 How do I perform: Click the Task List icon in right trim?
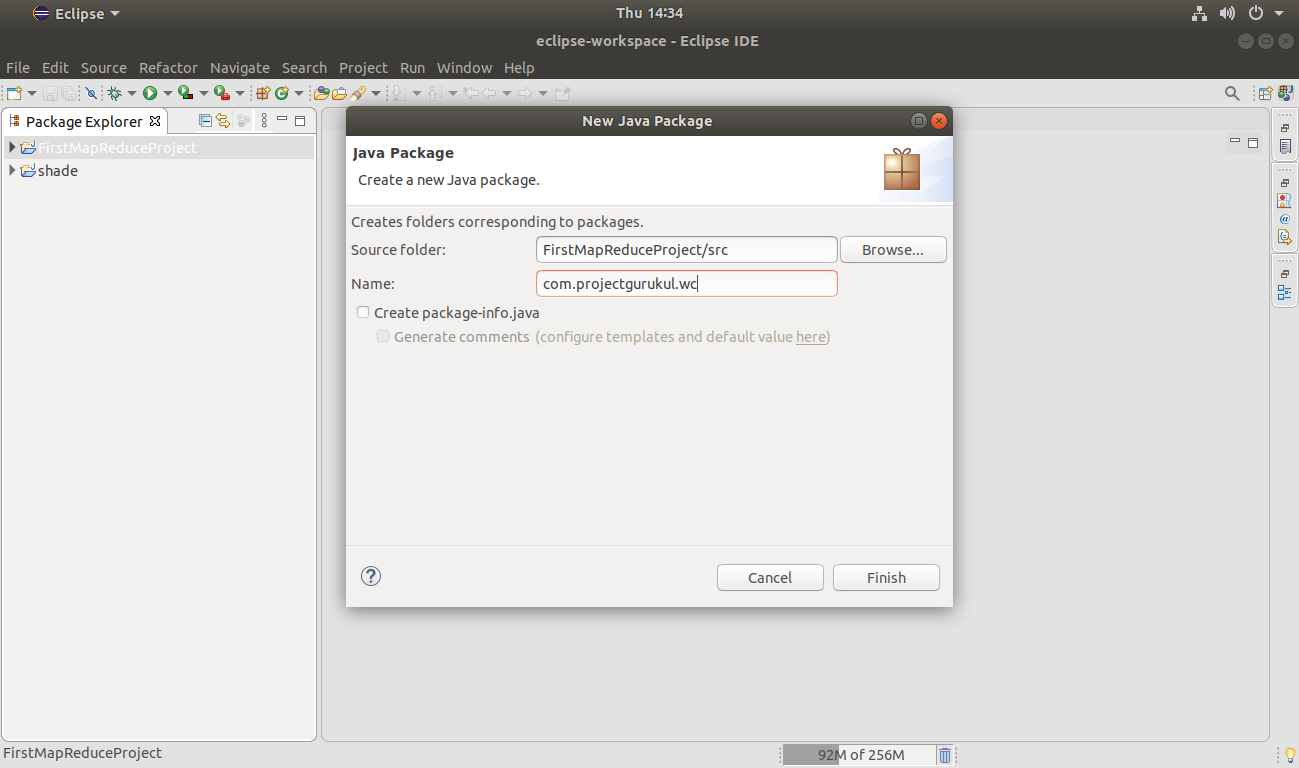tap(1285, 146)
